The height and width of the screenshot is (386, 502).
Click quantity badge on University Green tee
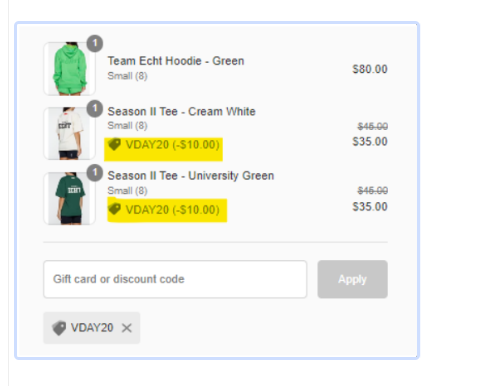[95, 173]
